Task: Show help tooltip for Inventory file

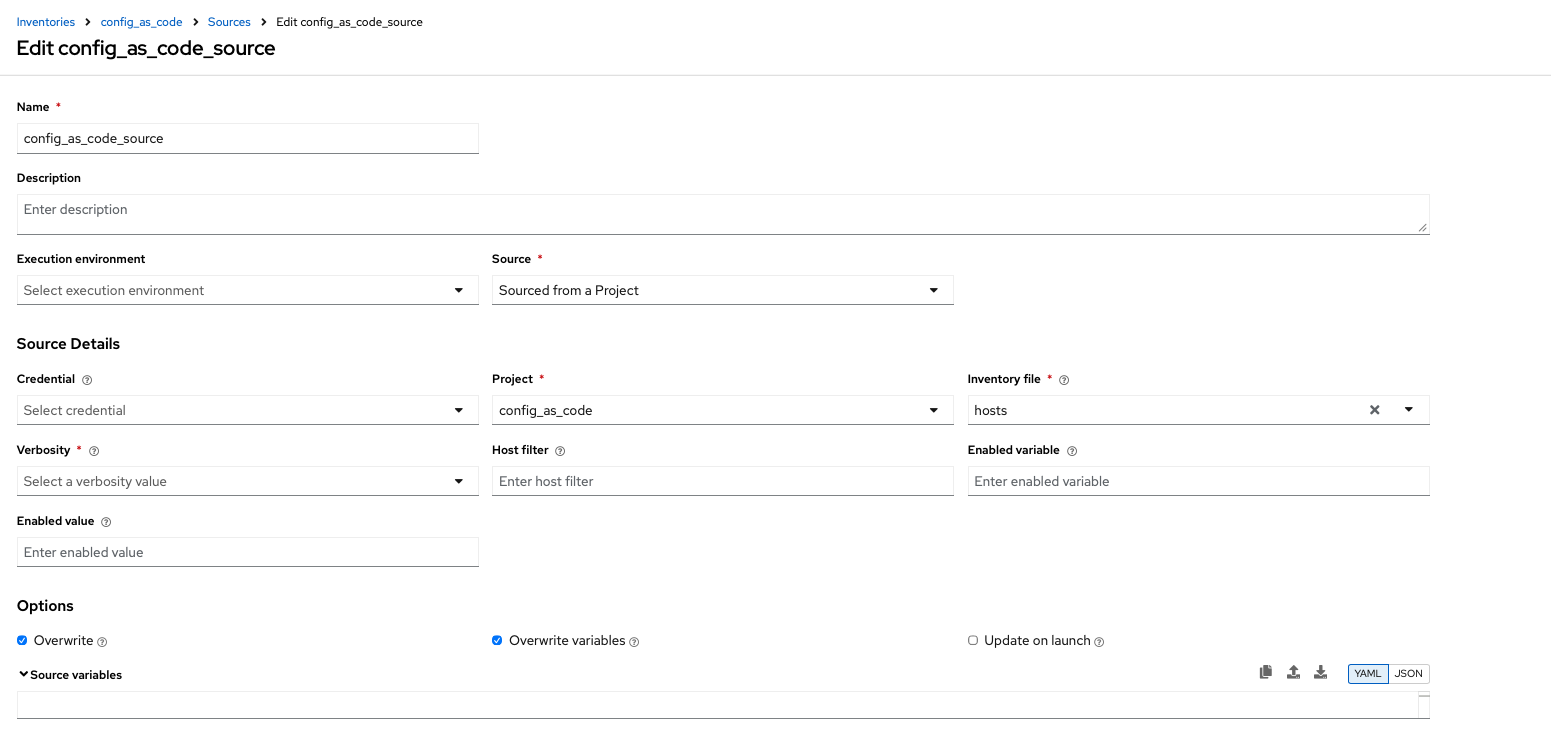Action: 1064,380
